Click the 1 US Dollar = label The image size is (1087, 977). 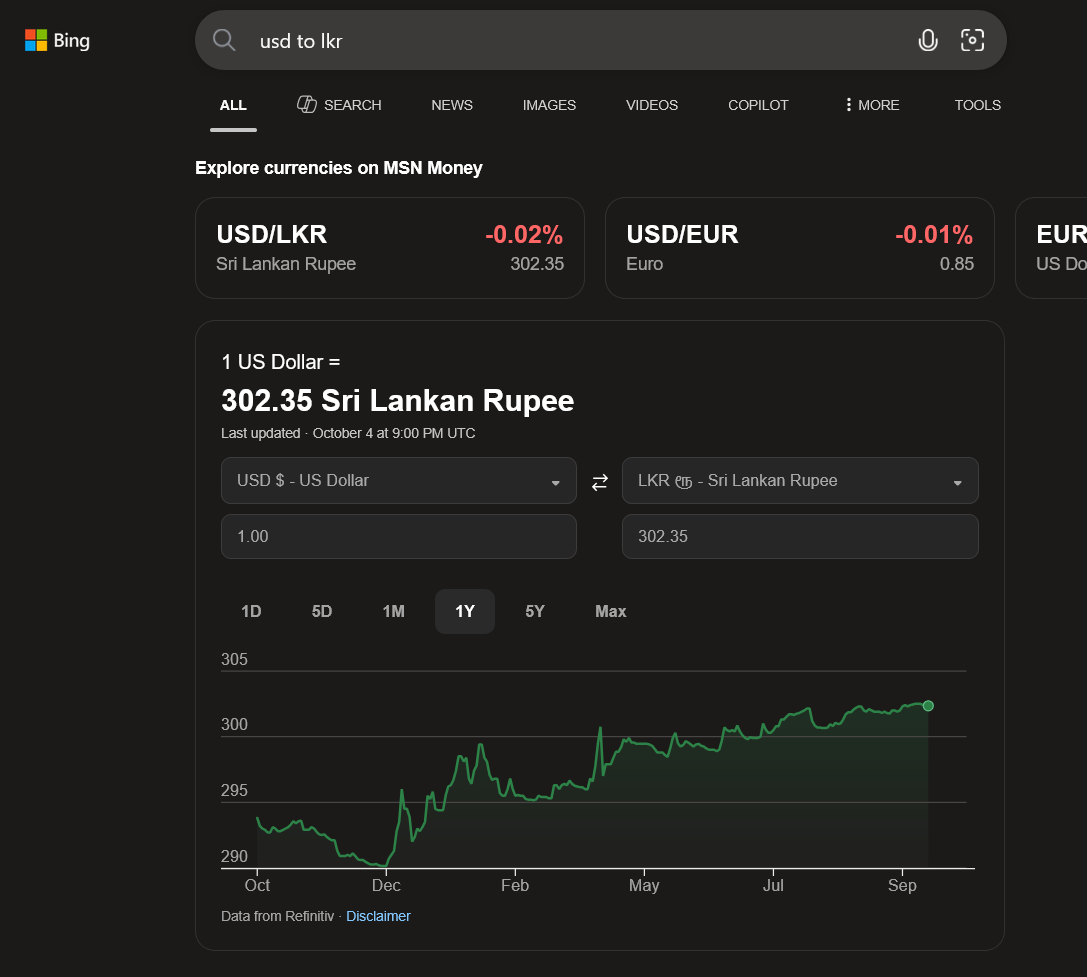coord(281,362)
